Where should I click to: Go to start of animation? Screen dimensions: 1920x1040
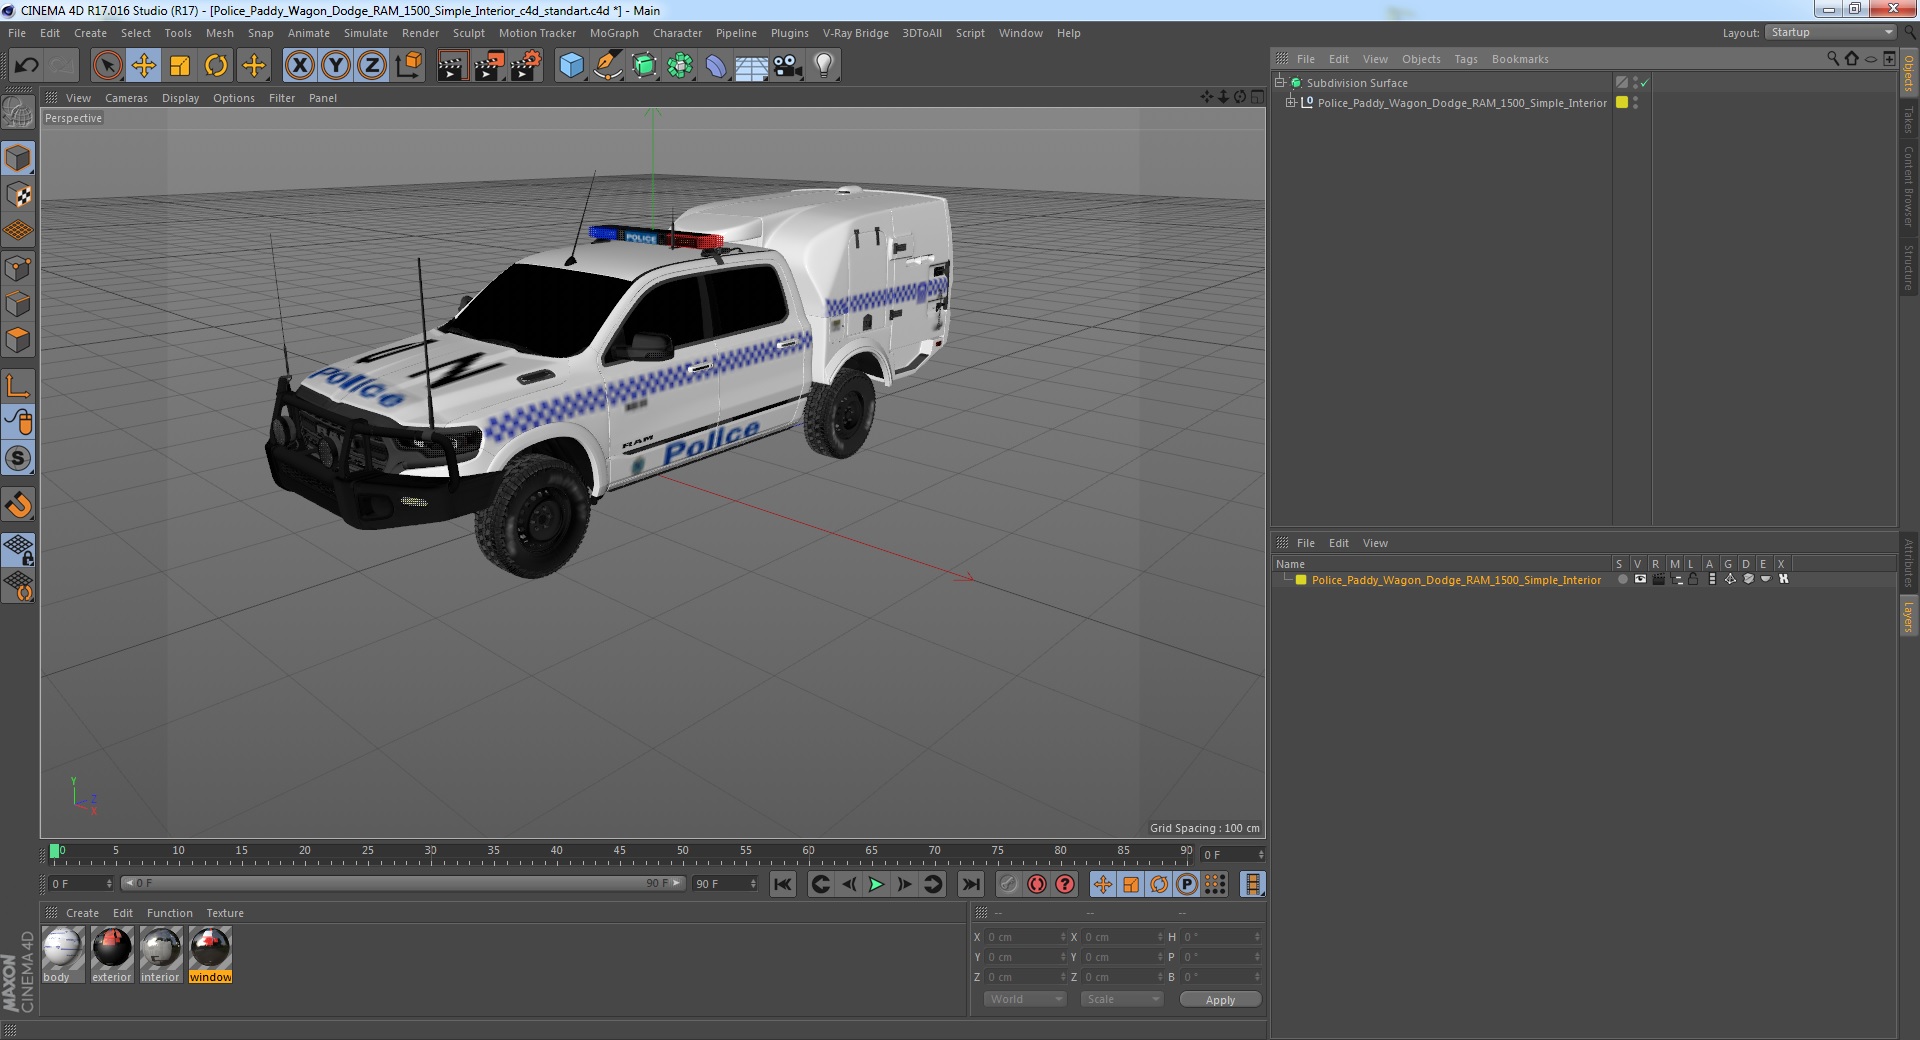coord(783,884)
